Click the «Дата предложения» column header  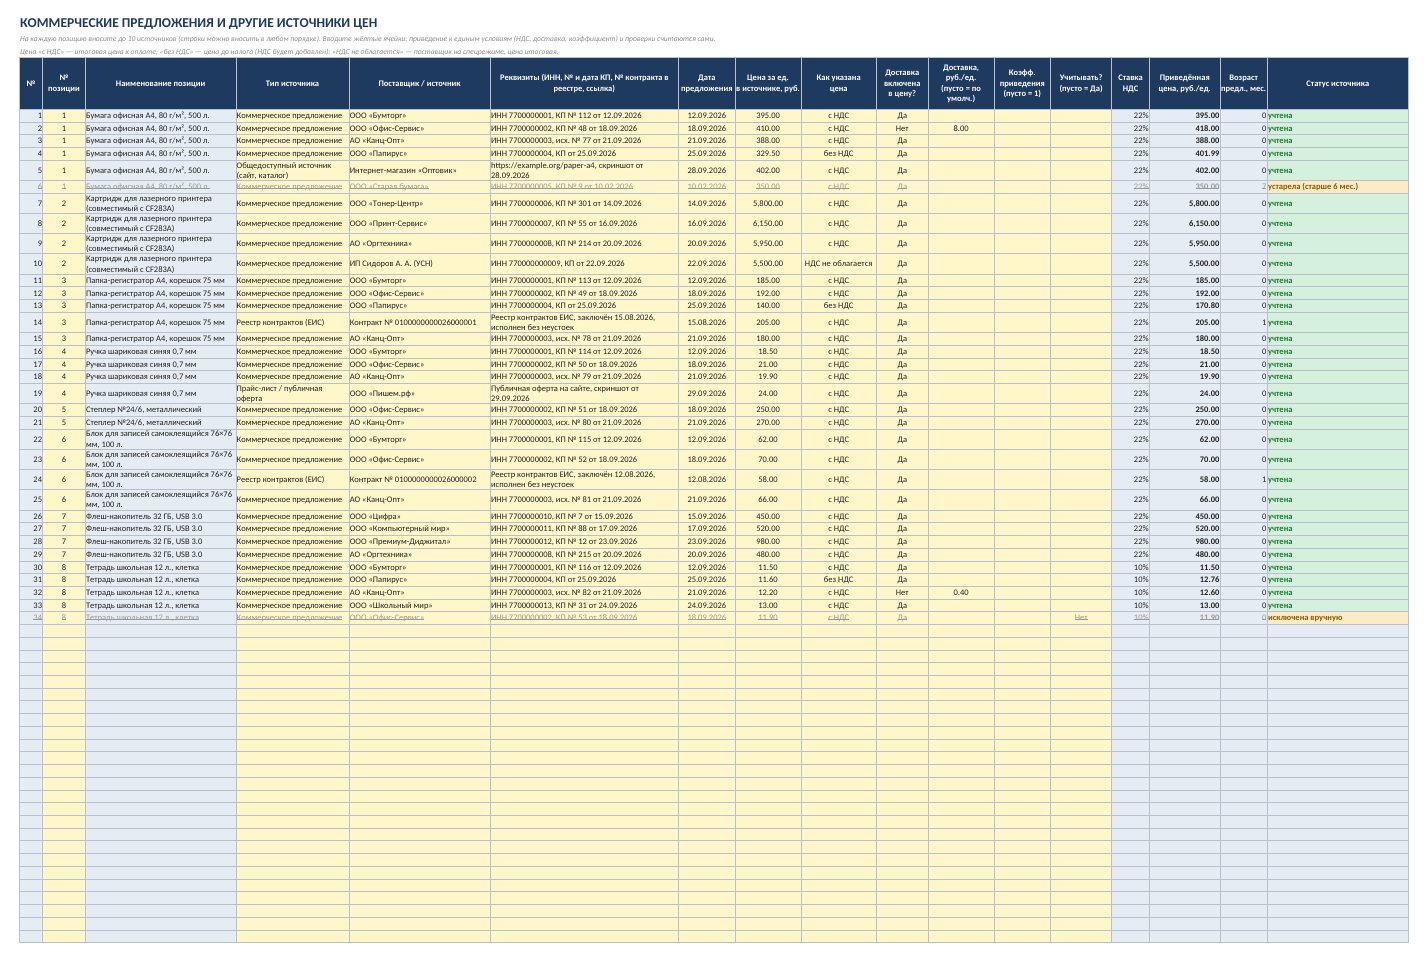[x=706, y=84]
